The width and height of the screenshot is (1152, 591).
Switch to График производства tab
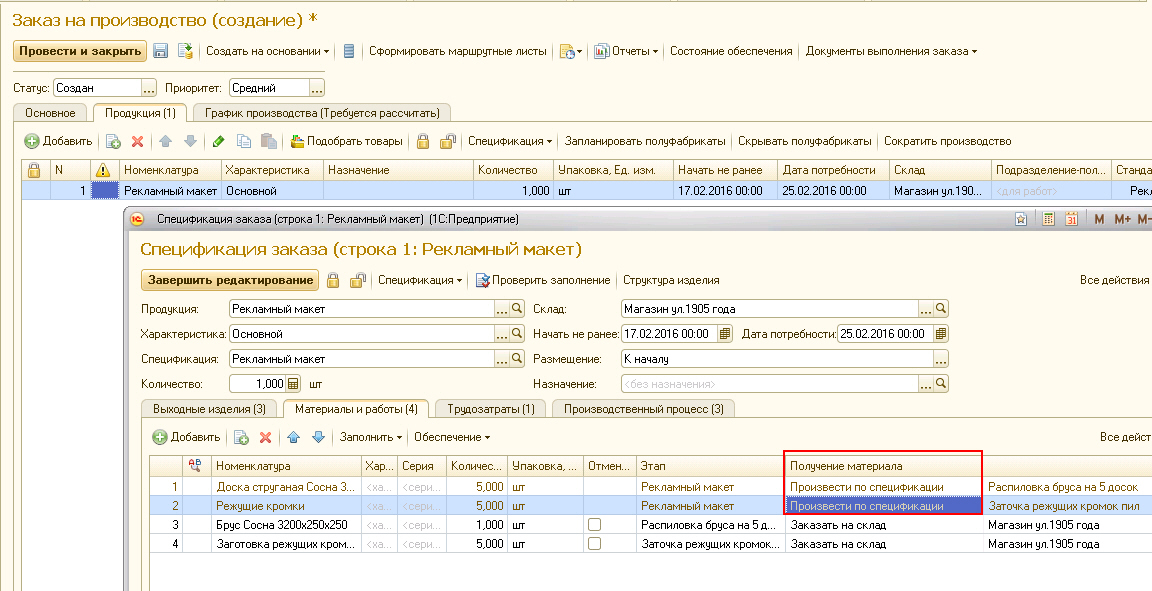point(323,113)
